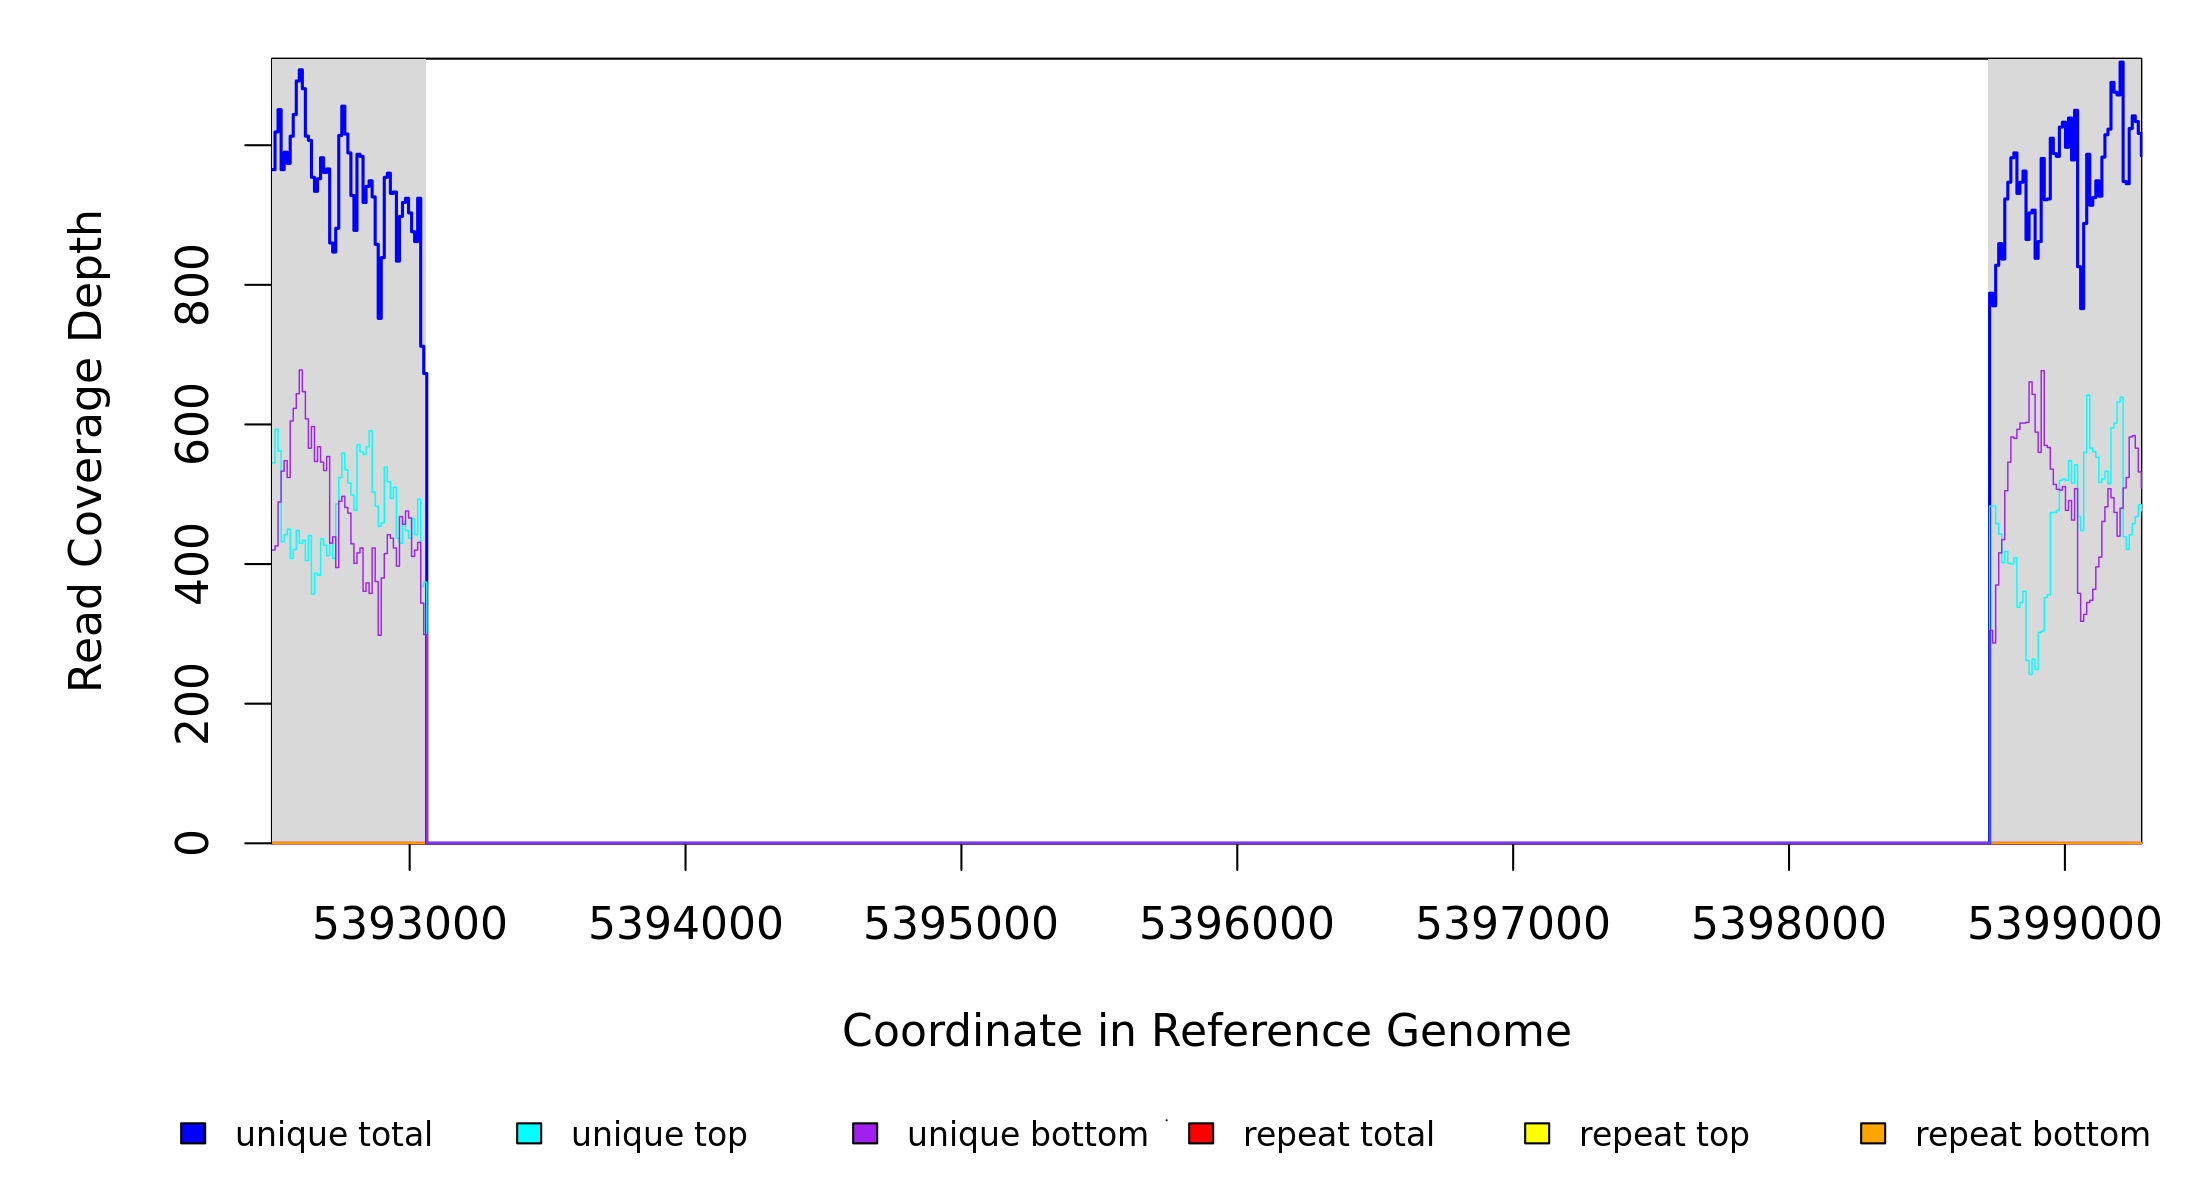The height and width of the screenshot is (1200, 2200).
Task: Click the 5399000 x-axis tick label
Action: 2064,924
